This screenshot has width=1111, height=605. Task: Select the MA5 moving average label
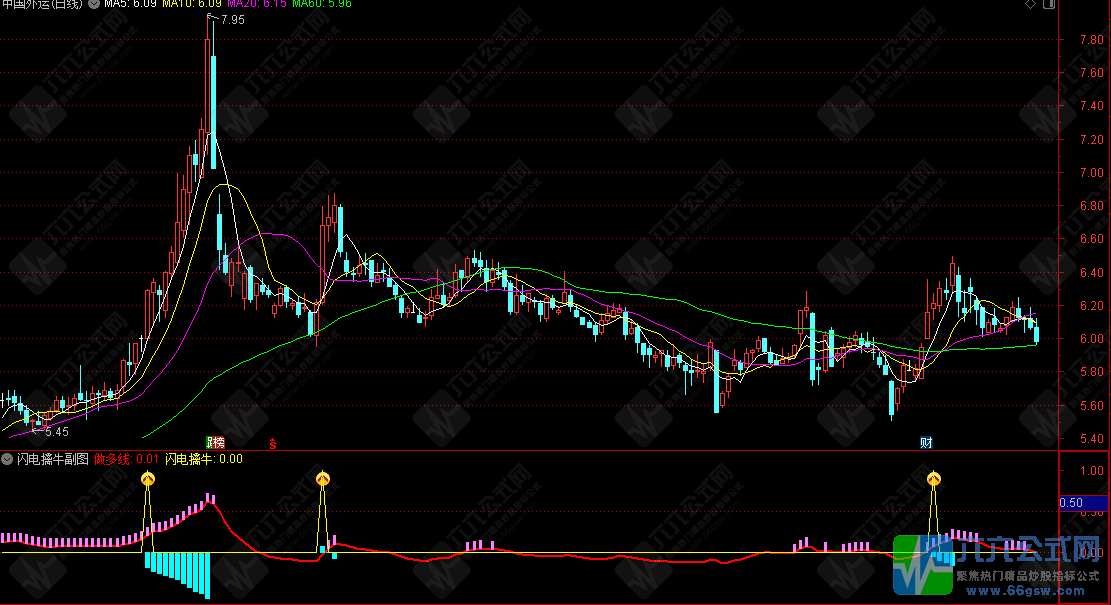pos(129,5)
